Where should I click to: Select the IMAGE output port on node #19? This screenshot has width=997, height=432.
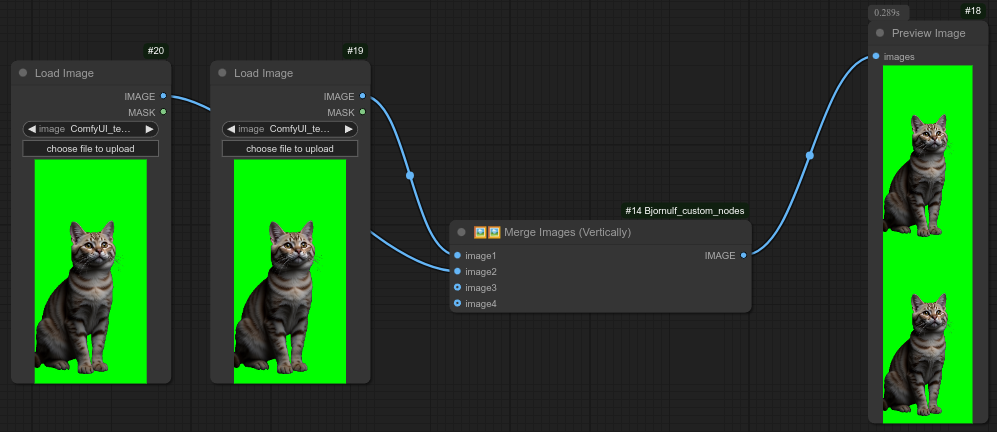tap(362, 96)
